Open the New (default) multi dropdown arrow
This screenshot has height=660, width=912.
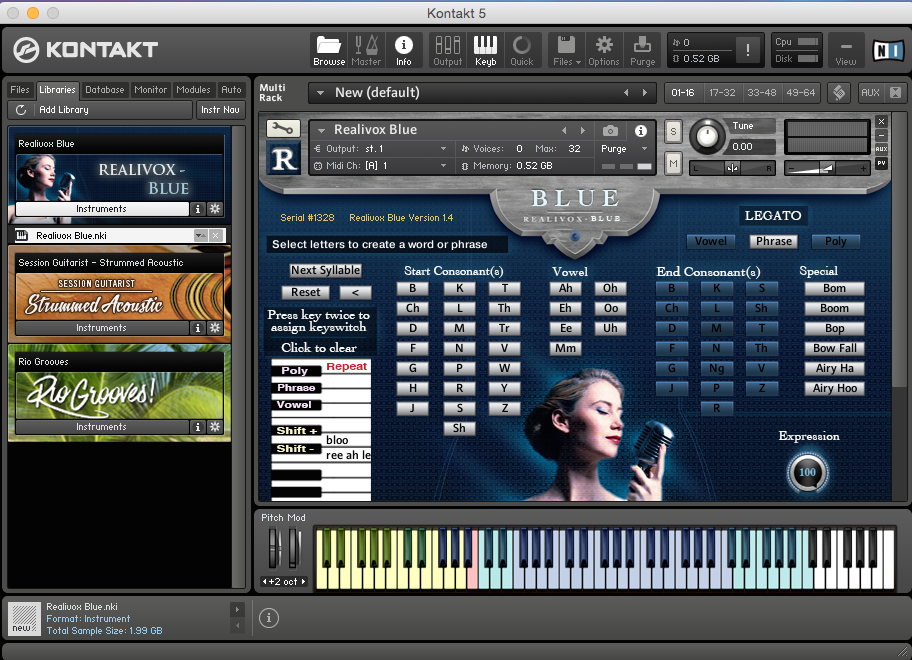pyautogui.click(x=320, y=92)
